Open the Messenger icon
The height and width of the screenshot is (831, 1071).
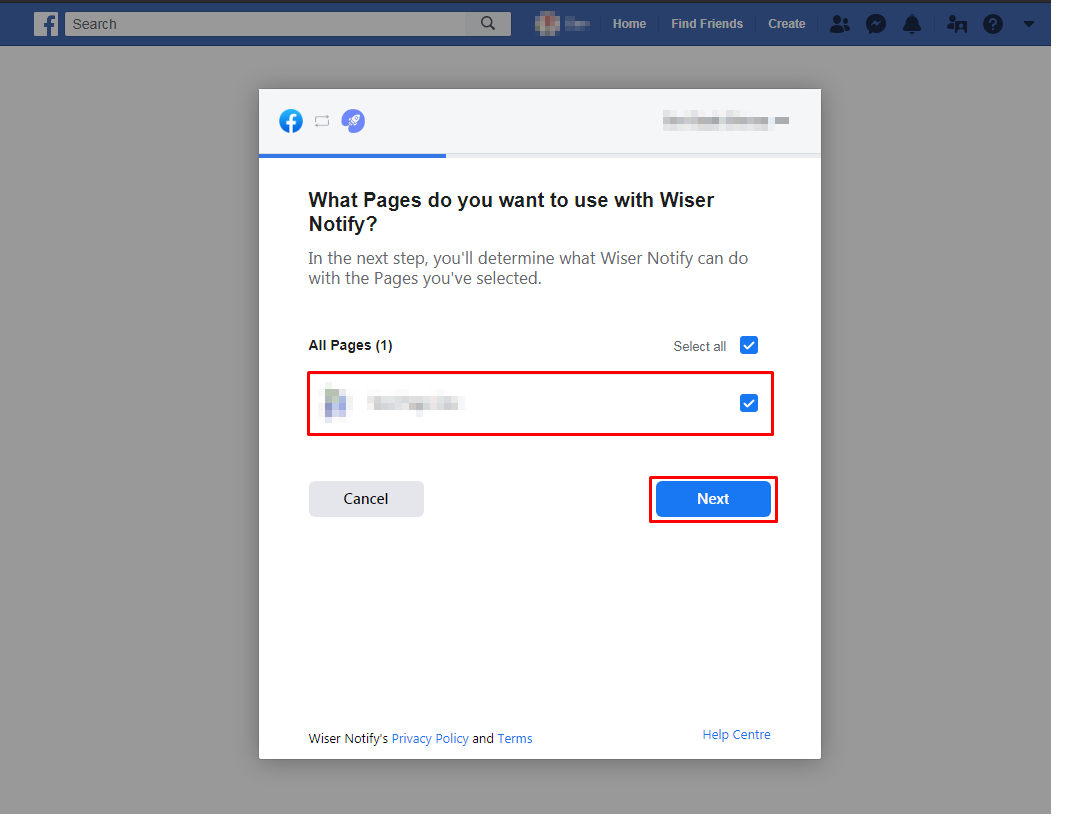[x=876, y=25]
